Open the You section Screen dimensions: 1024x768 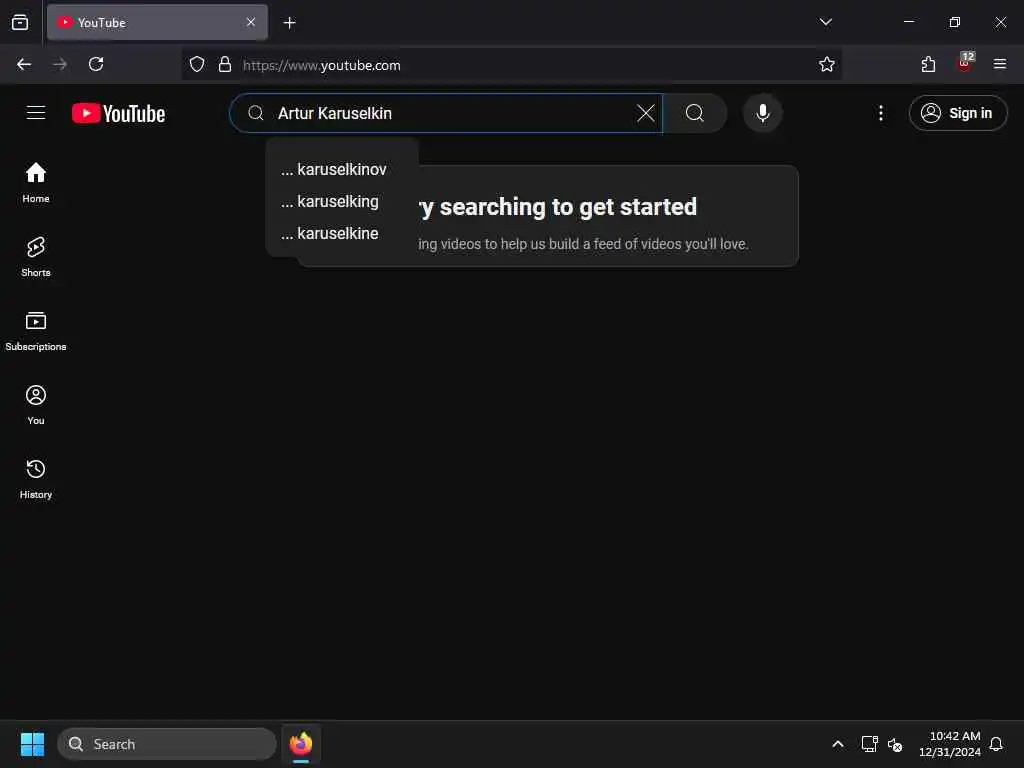pos(36,405)
